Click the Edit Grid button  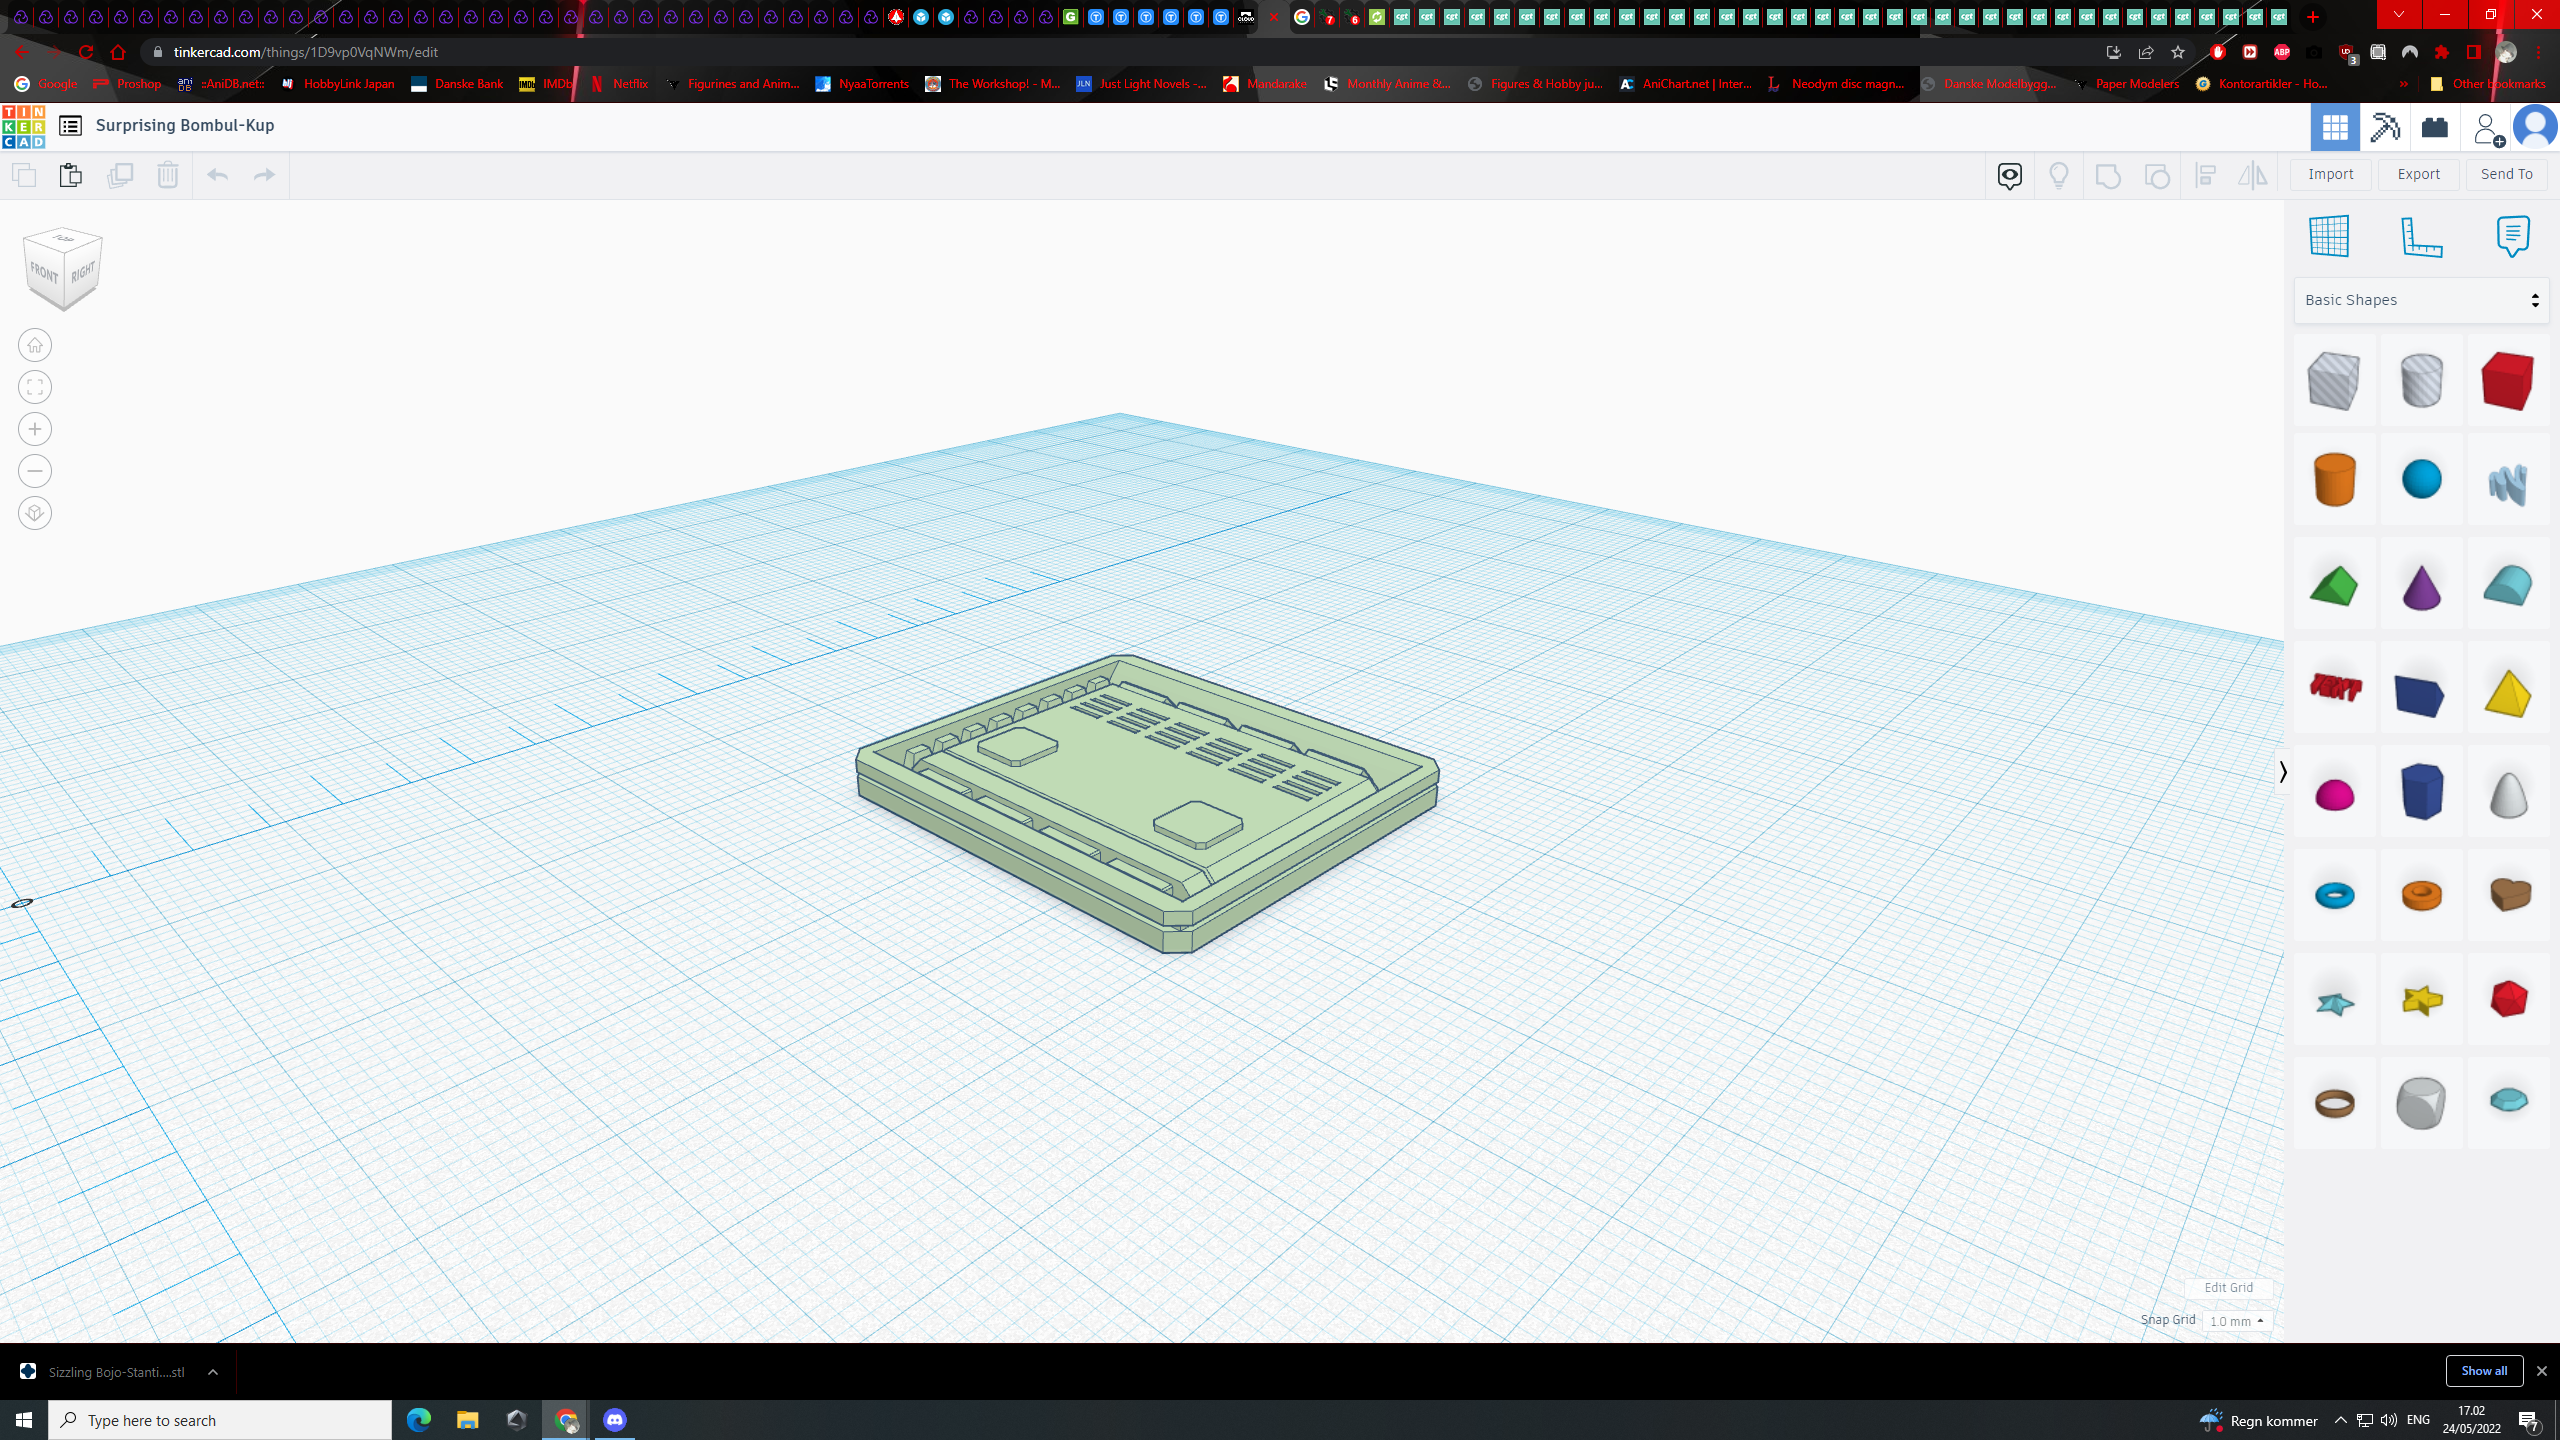tap(2228, 1288)
